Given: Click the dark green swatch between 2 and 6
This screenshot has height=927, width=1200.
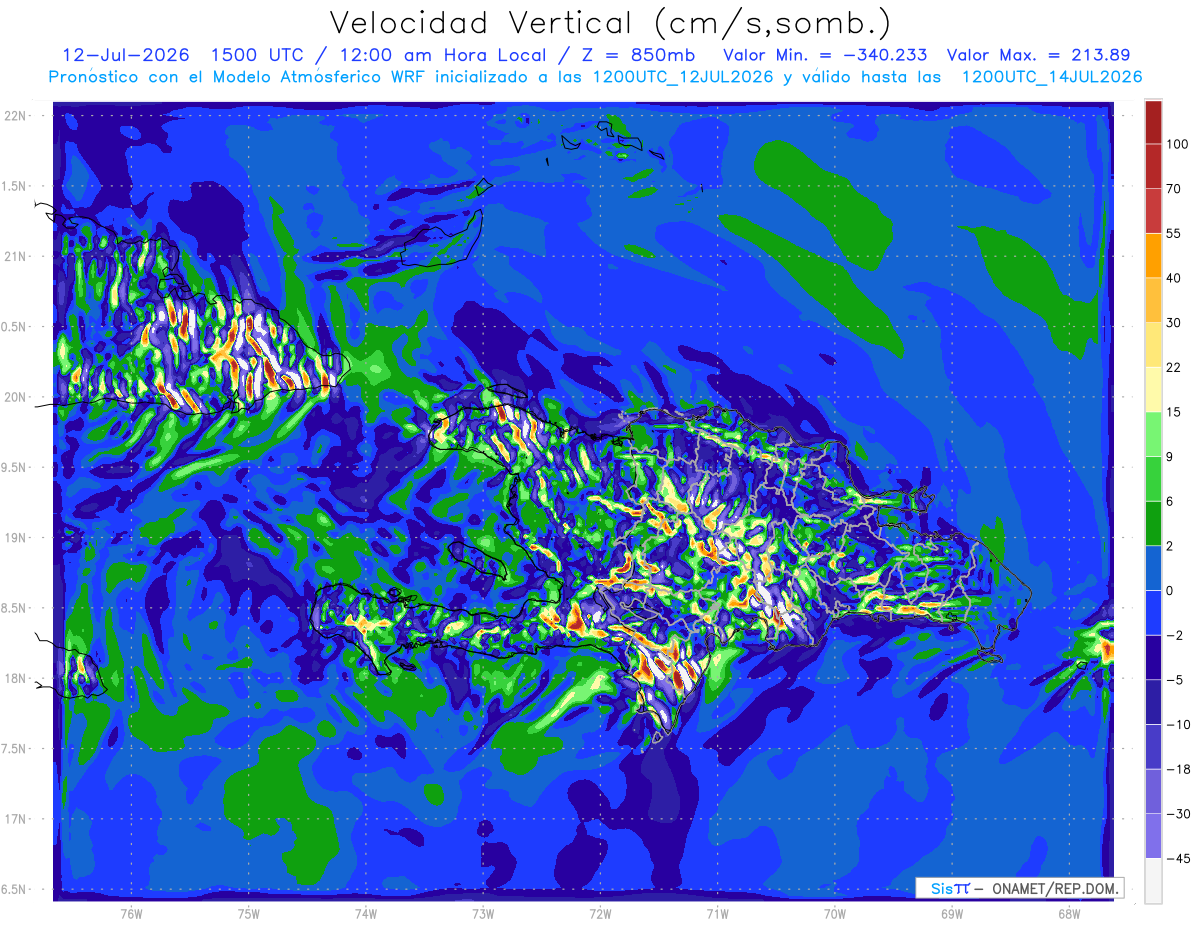Looking at the screenshot, I should [1153, 524].
